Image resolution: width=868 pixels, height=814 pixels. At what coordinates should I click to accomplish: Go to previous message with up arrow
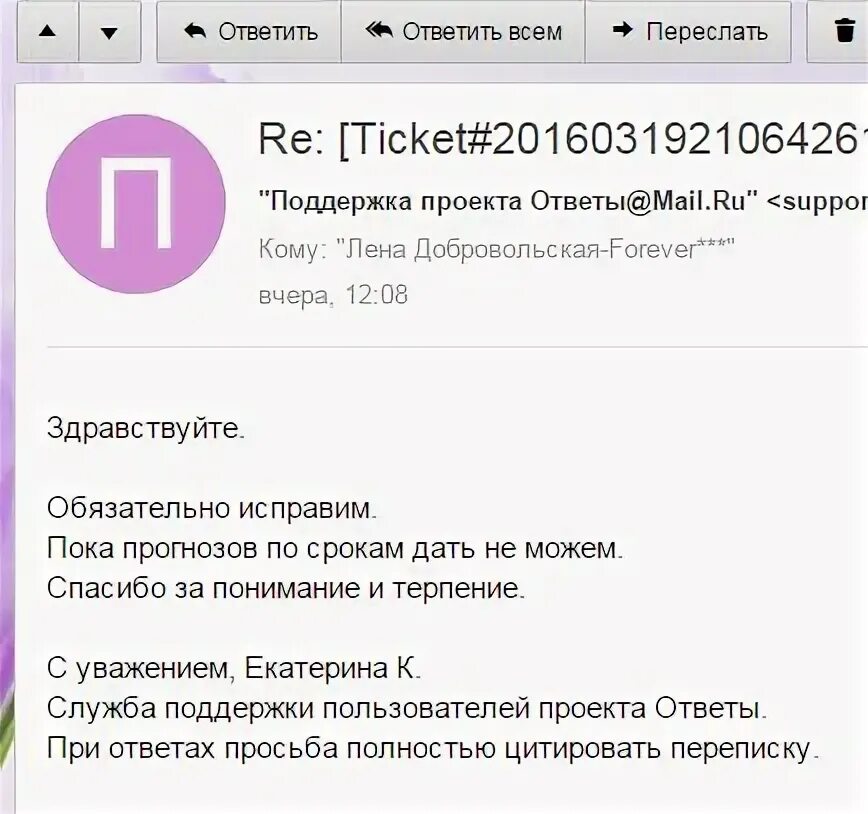coord(47,32)
